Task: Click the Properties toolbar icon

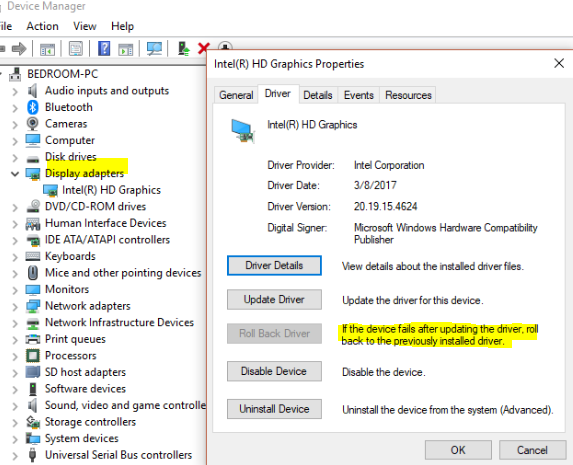Action: [76, 48]
